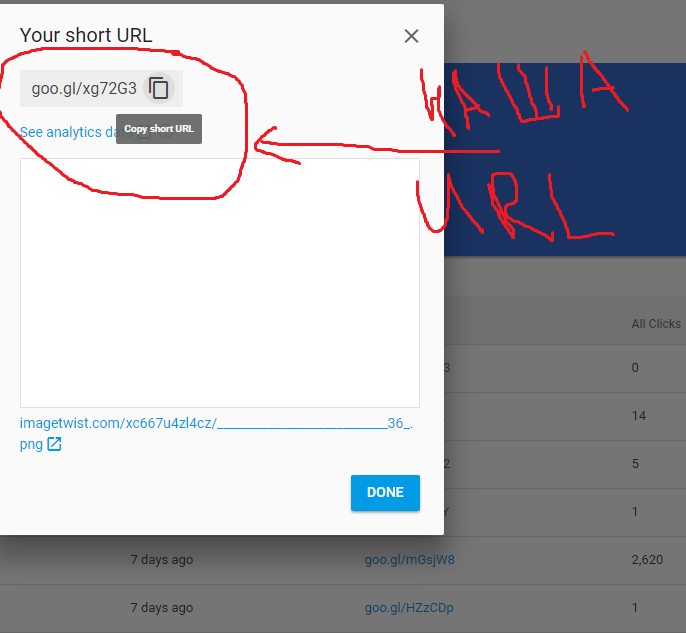
Task: Open the imagetwist.com original URL link
Action: tap(216, 424)
